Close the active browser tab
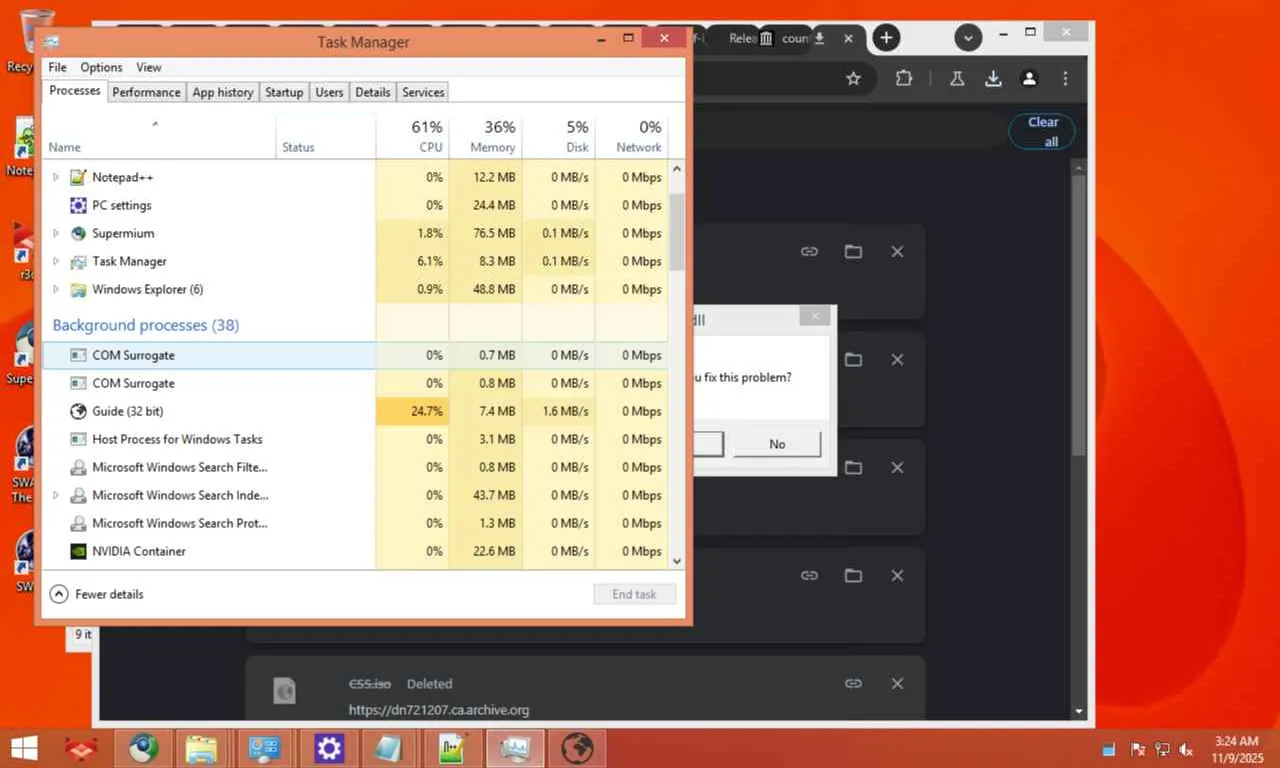Viewport: 1280px width, 768px height. [x=848, y=38]
